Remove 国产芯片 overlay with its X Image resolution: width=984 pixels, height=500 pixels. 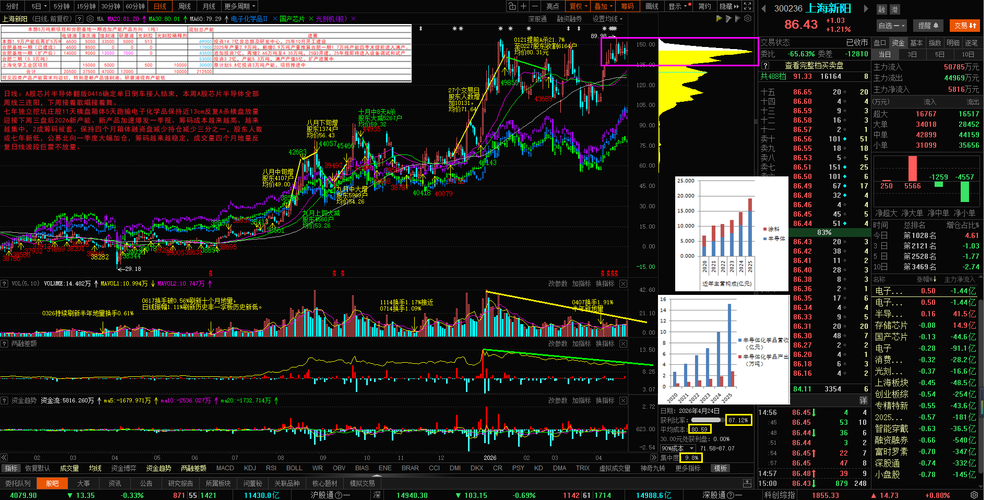click(x=311, y=19)
